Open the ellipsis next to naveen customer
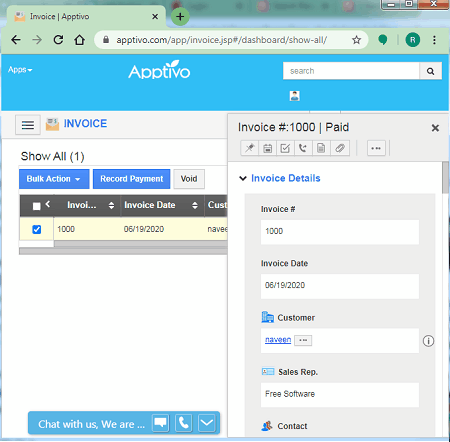This screenshot has width=450, height=442. point(303,340)
